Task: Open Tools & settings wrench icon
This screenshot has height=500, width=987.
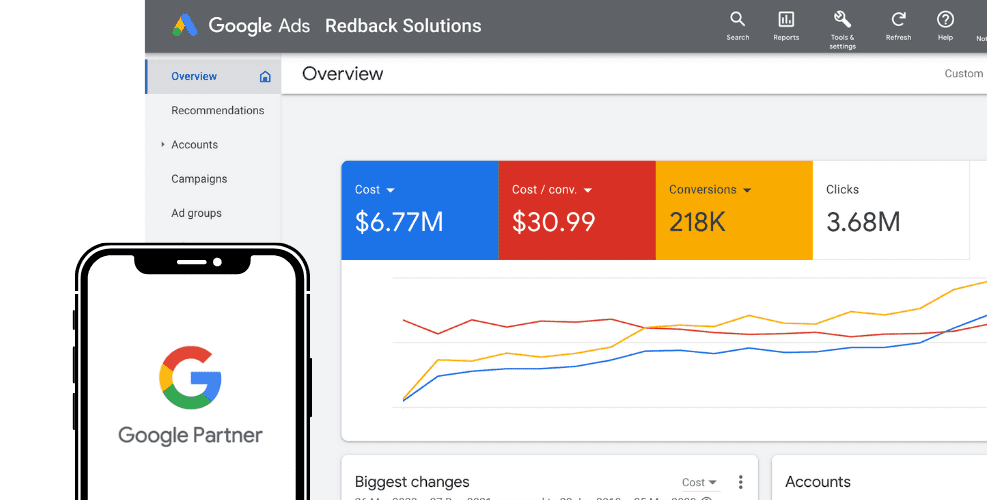Action: [842, 19]
